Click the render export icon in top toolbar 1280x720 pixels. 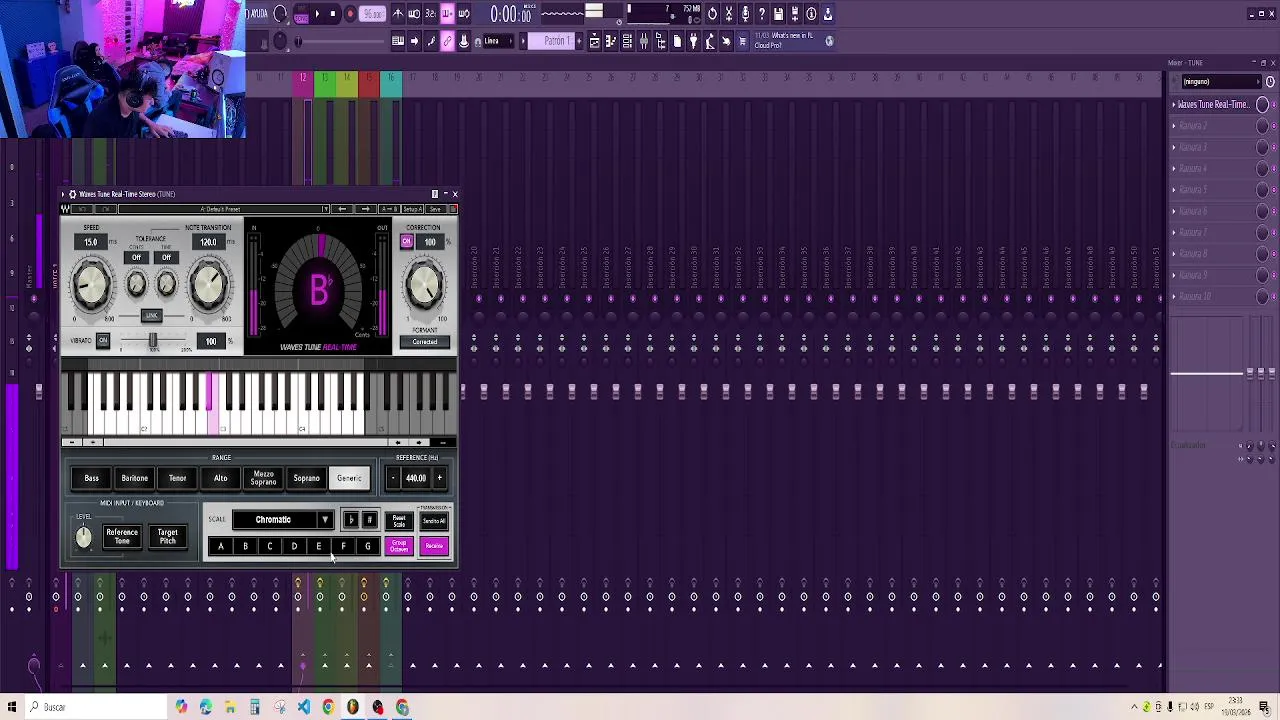794,14
